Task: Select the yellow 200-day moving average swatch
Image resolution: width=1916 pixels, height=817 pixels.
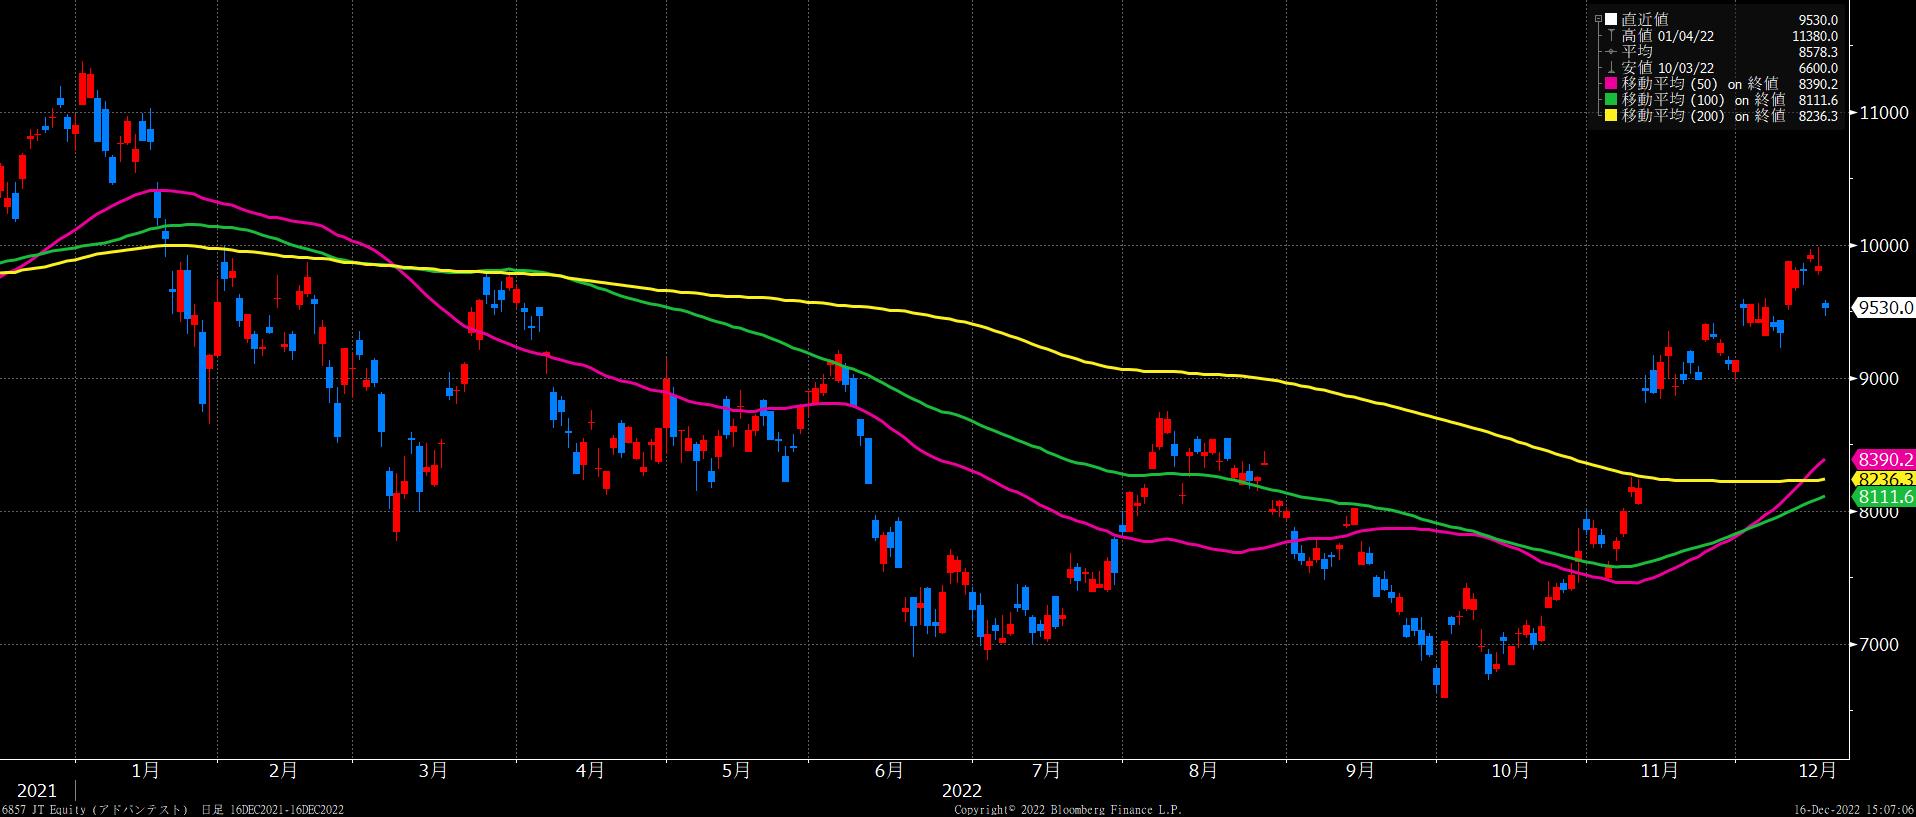Action: click(1611, 116)
